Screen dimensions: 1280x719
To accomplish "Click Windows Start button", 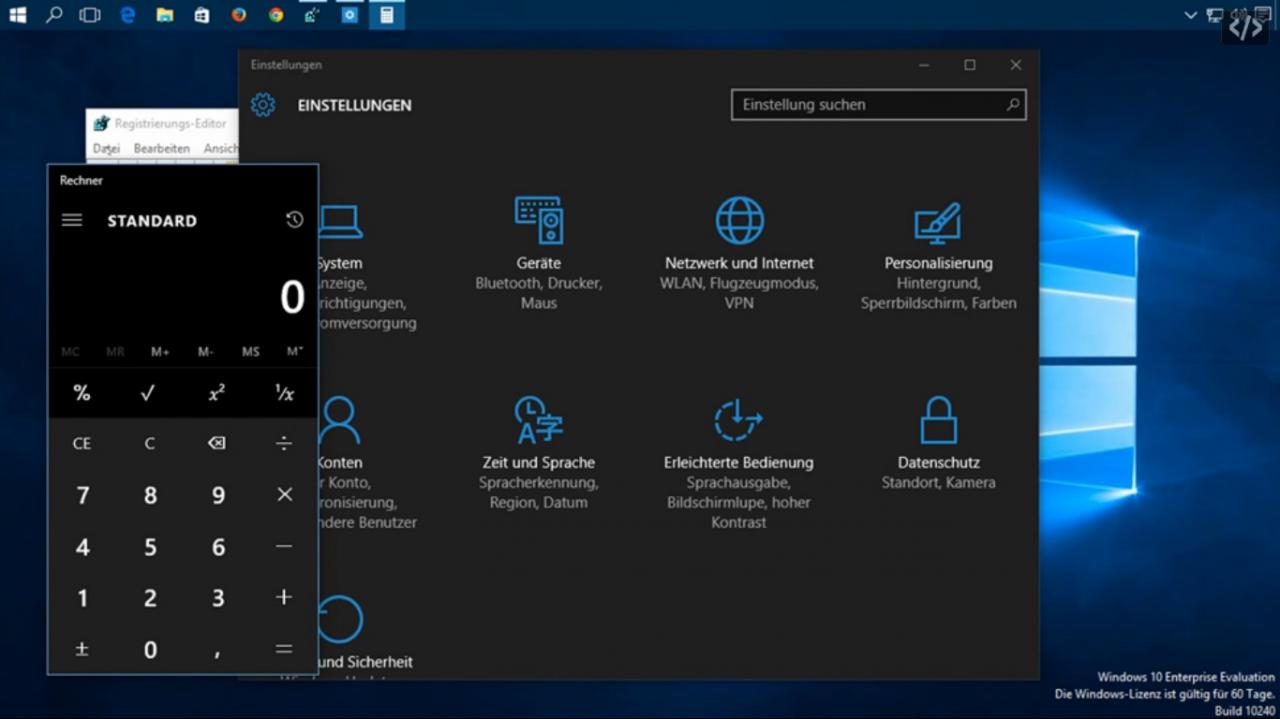I will (18, 15).
